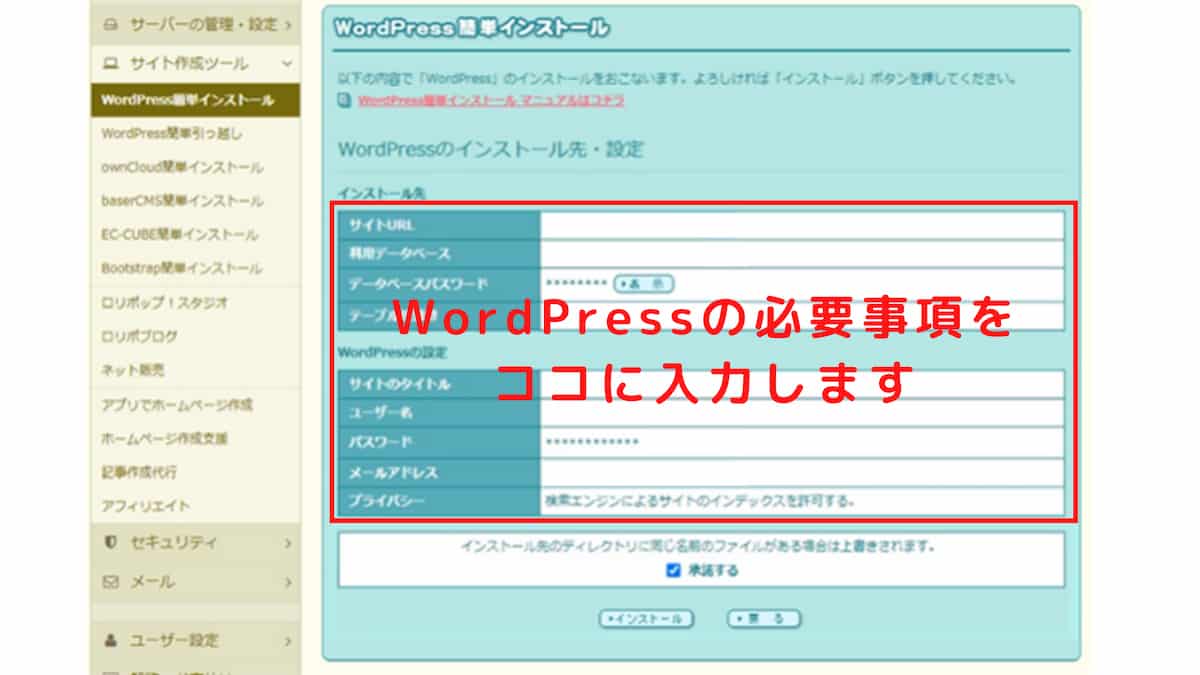
Task: Click the インストール button
Action: [x=646, y=619]
